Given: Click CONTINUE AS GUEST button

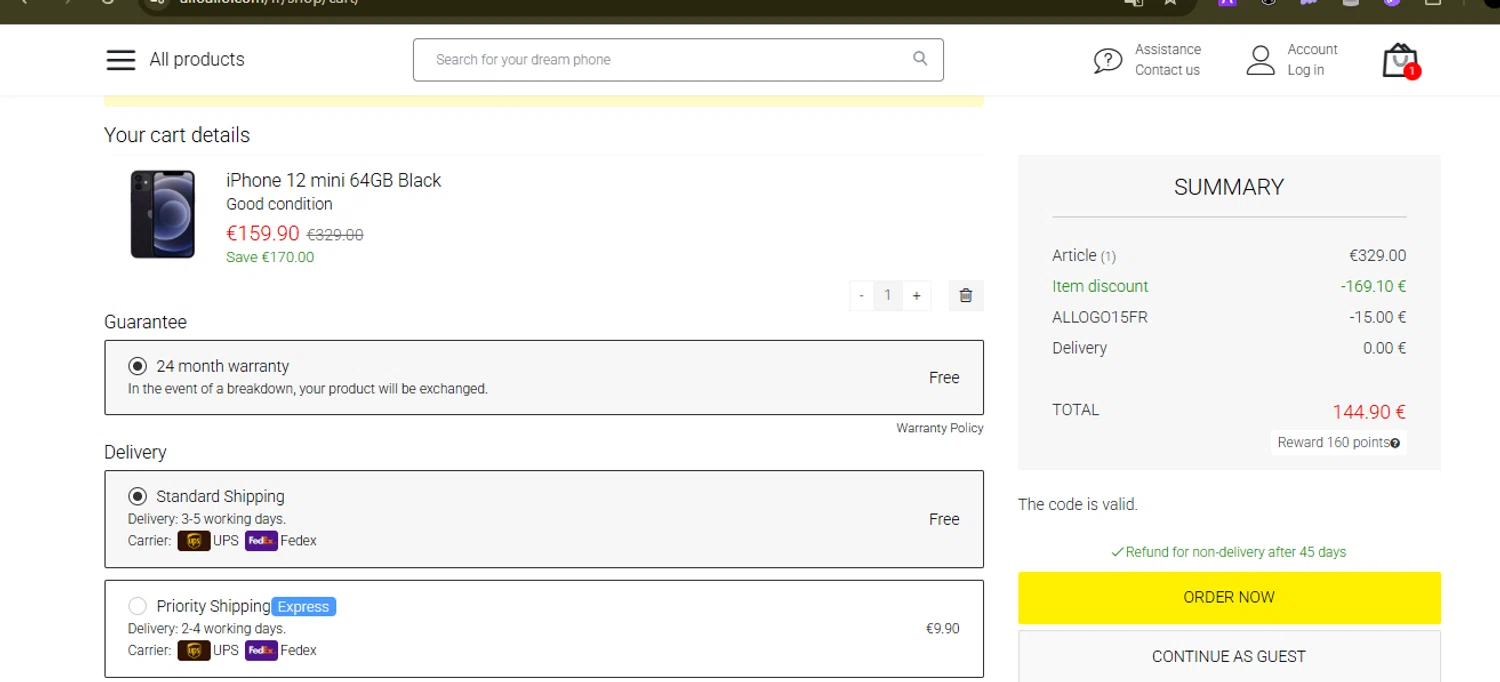Looking at the screenshot, I should pyautogui.click(x=1229, y=656).
